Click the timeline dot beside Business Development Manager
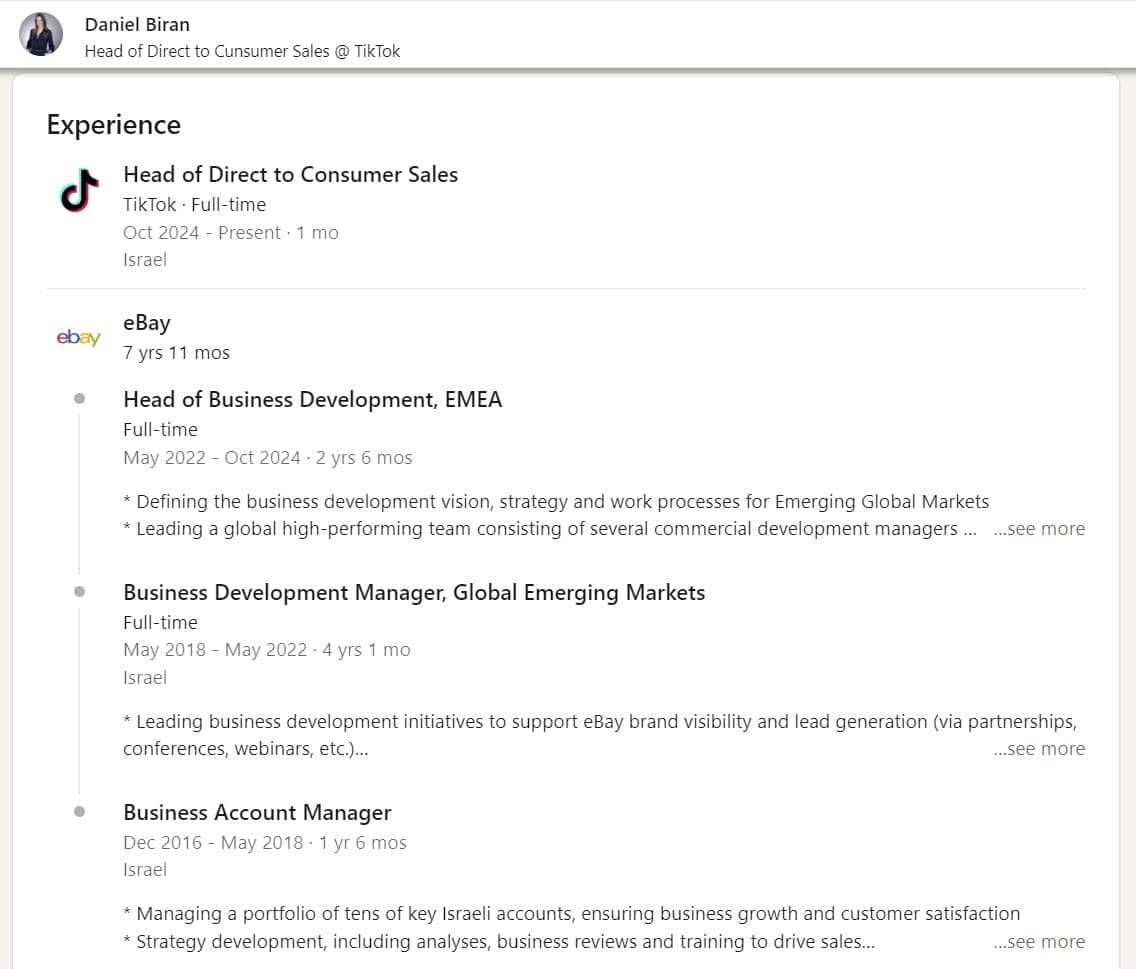Viewport: 1136px width, 969px height. point(79,592)
